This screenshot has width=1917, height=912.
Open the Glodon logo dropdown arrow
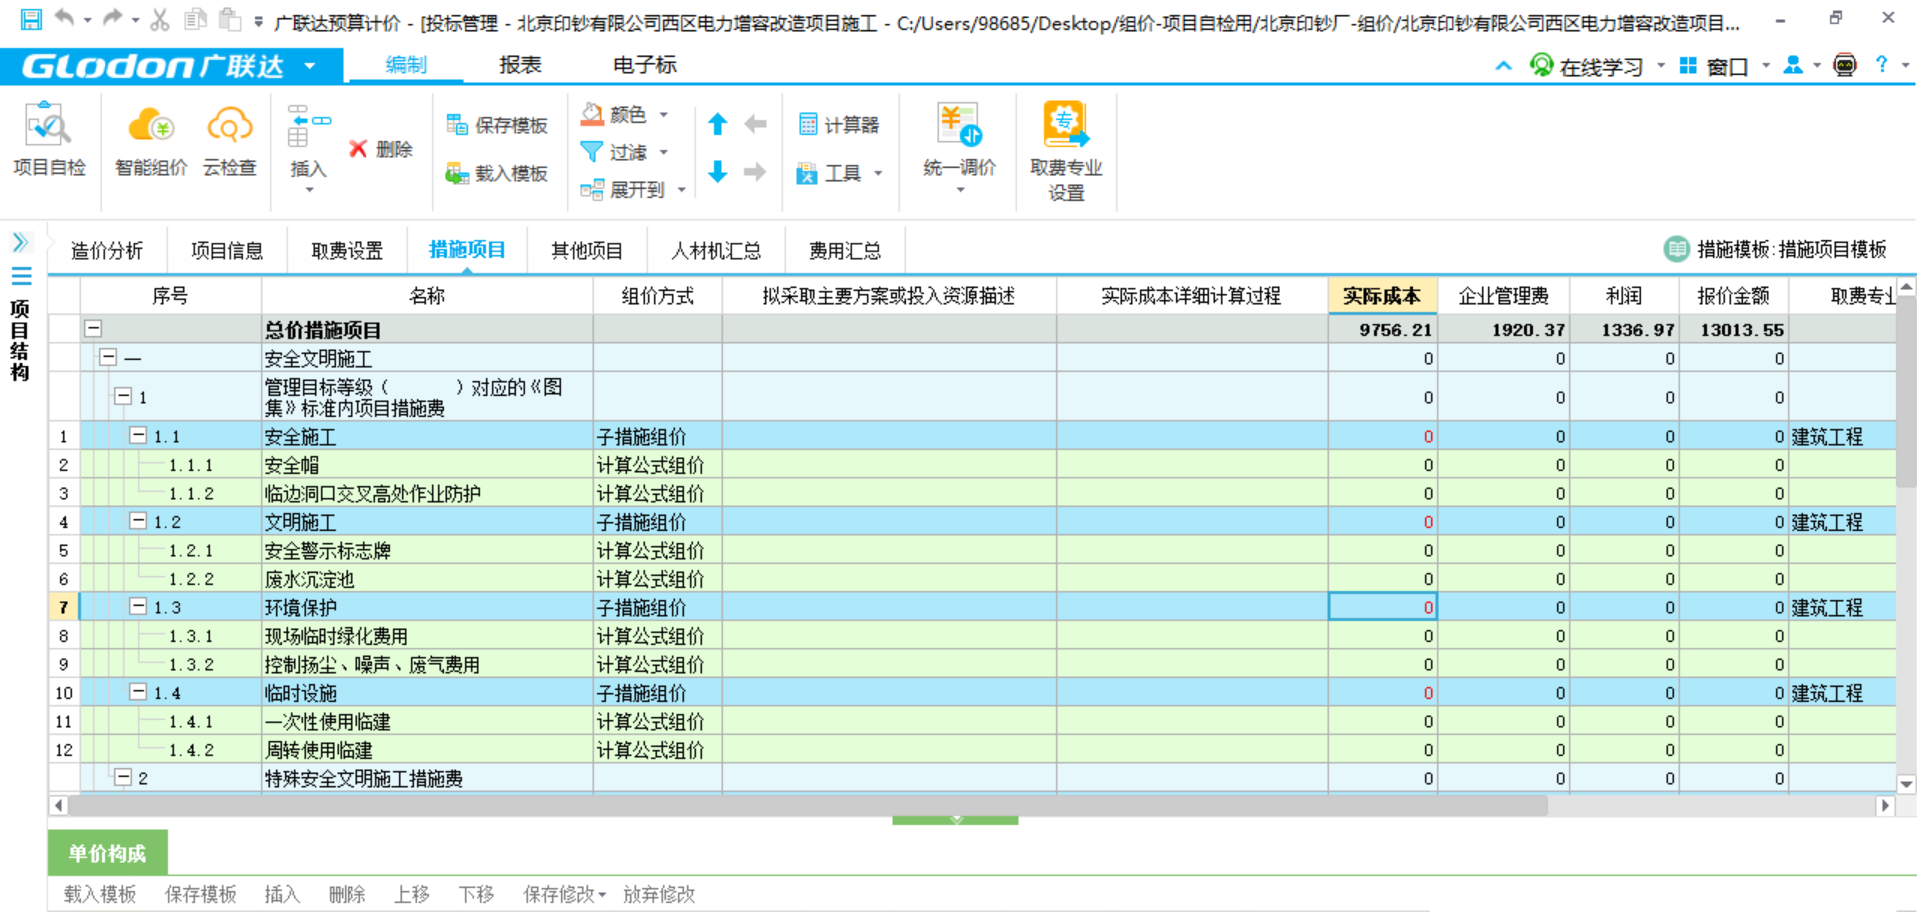tap(310, 66)
